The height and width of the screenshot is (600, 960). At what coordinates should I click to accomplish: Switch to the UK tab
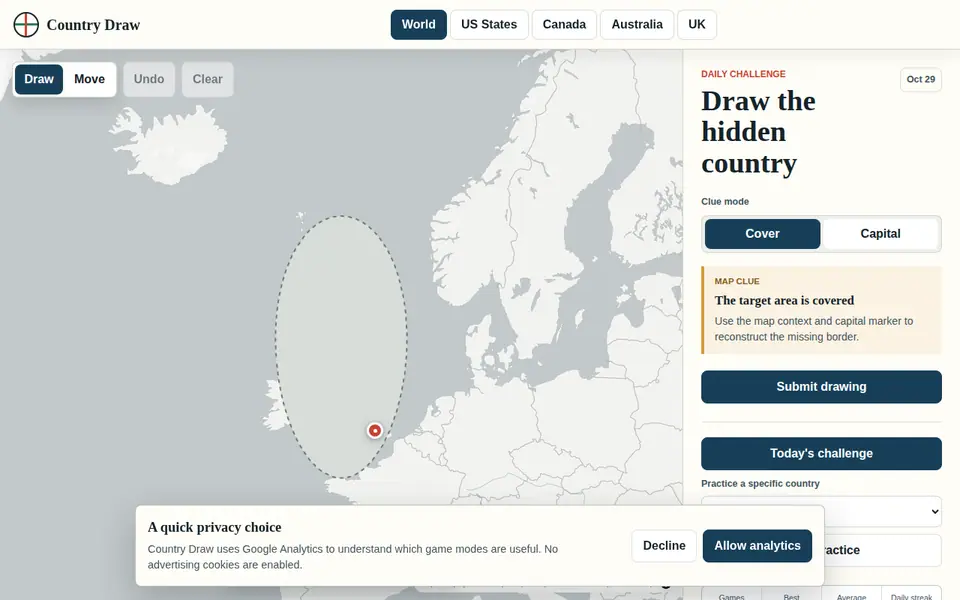point(697,24)
